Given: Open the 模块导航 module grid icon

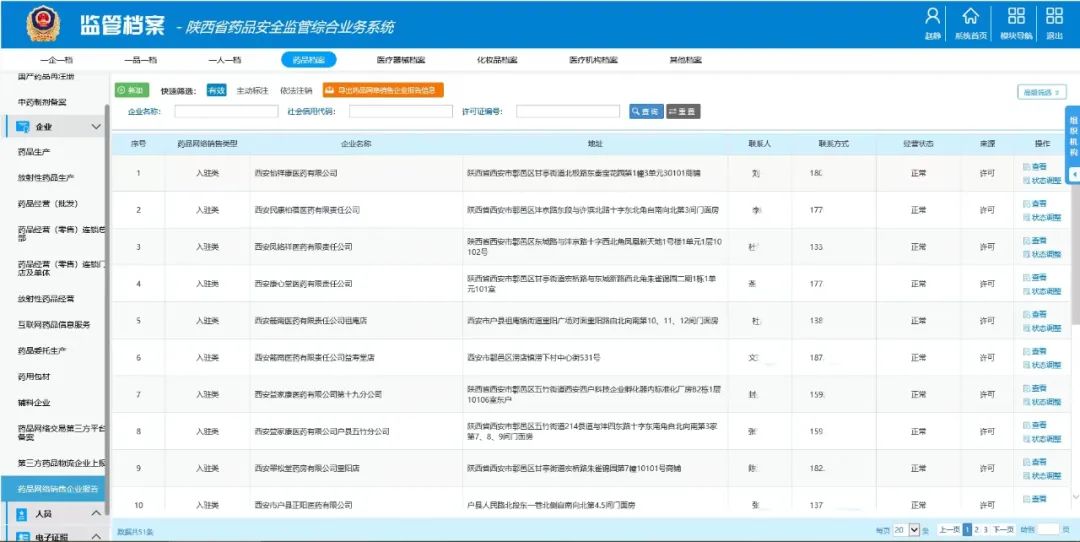Looking at the screenshot, I should pos(1016,17).
